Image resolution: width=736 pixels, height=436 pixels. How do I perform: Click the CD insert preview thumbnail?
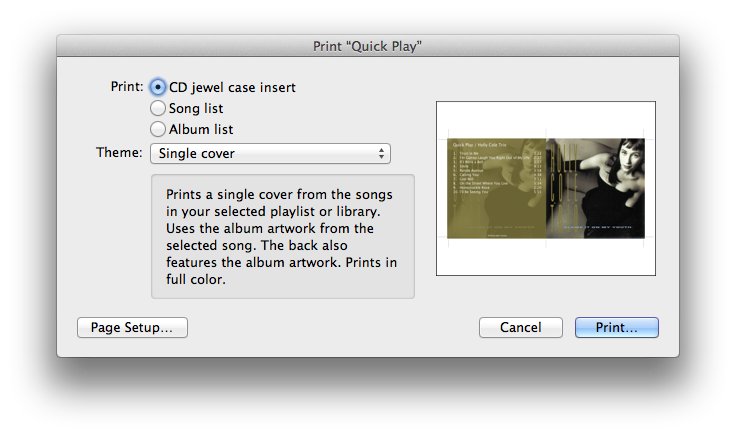click(x=546, y=188)
